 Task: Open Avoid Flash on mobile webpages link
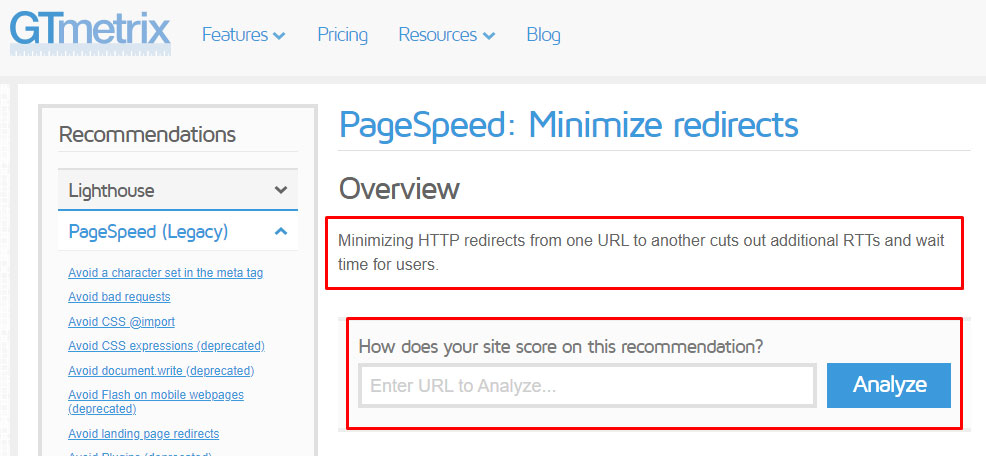coord(156,402)
